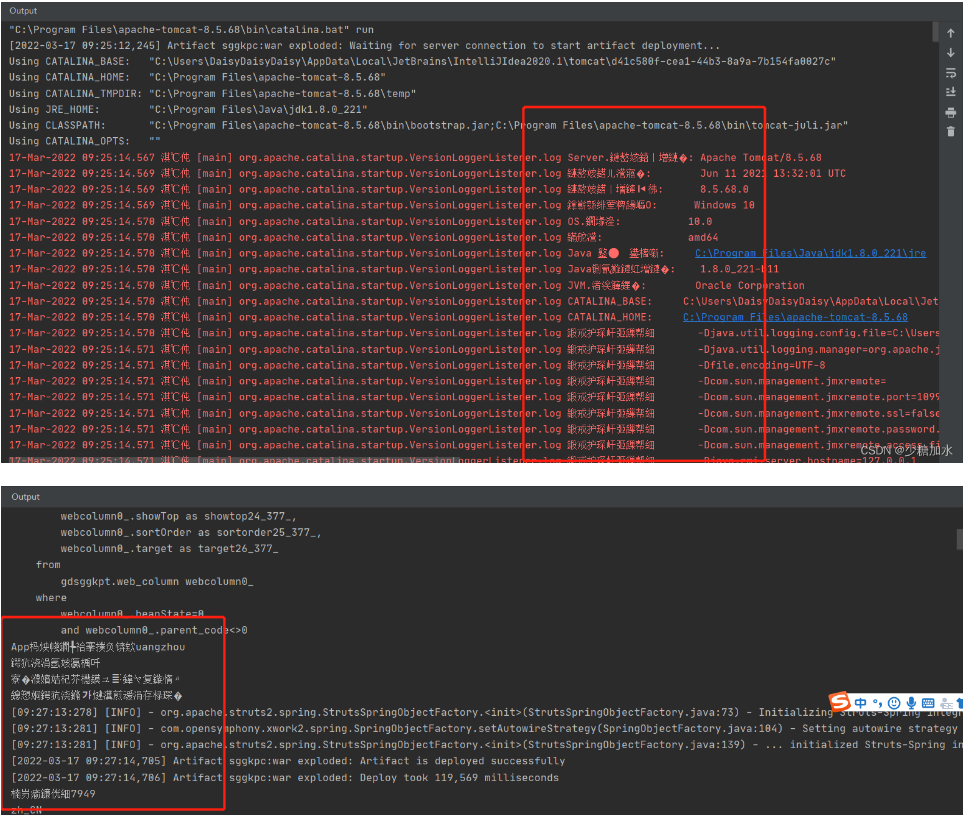Click 'Apache Tomcat/8.5.68' server version text
The image size is (964, 828).
coord(761,157)
